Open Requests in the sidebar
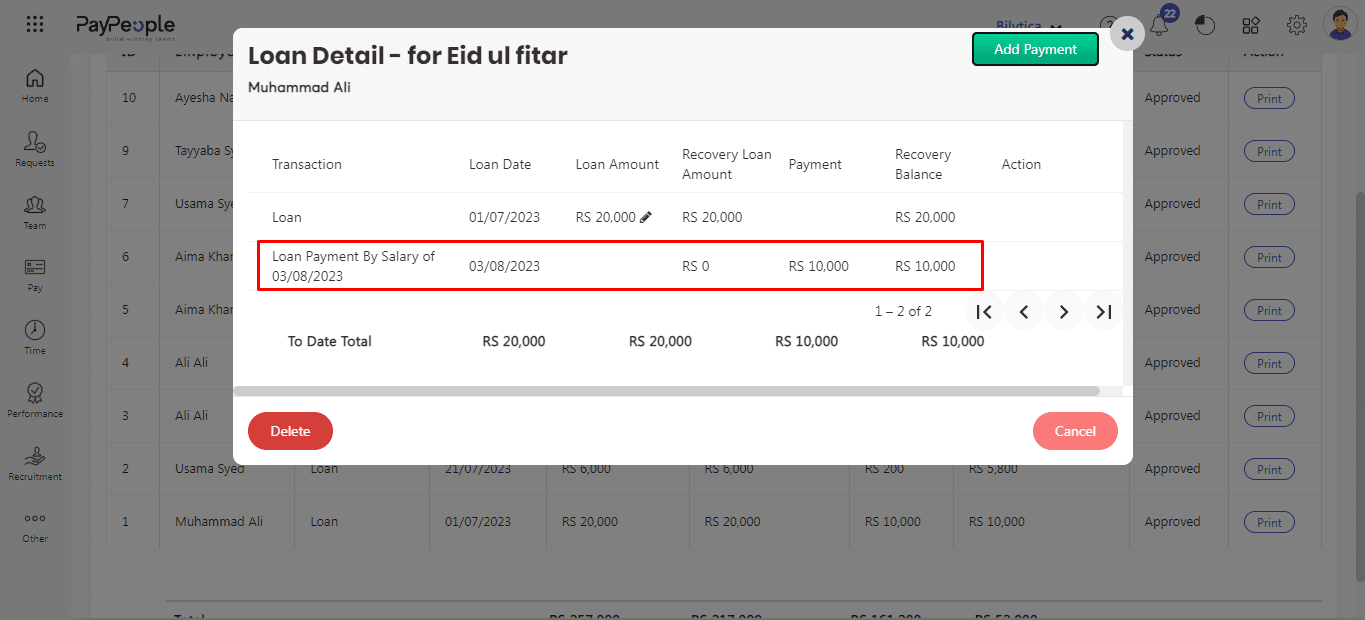 pyautogui.click(x=35, y=149)
